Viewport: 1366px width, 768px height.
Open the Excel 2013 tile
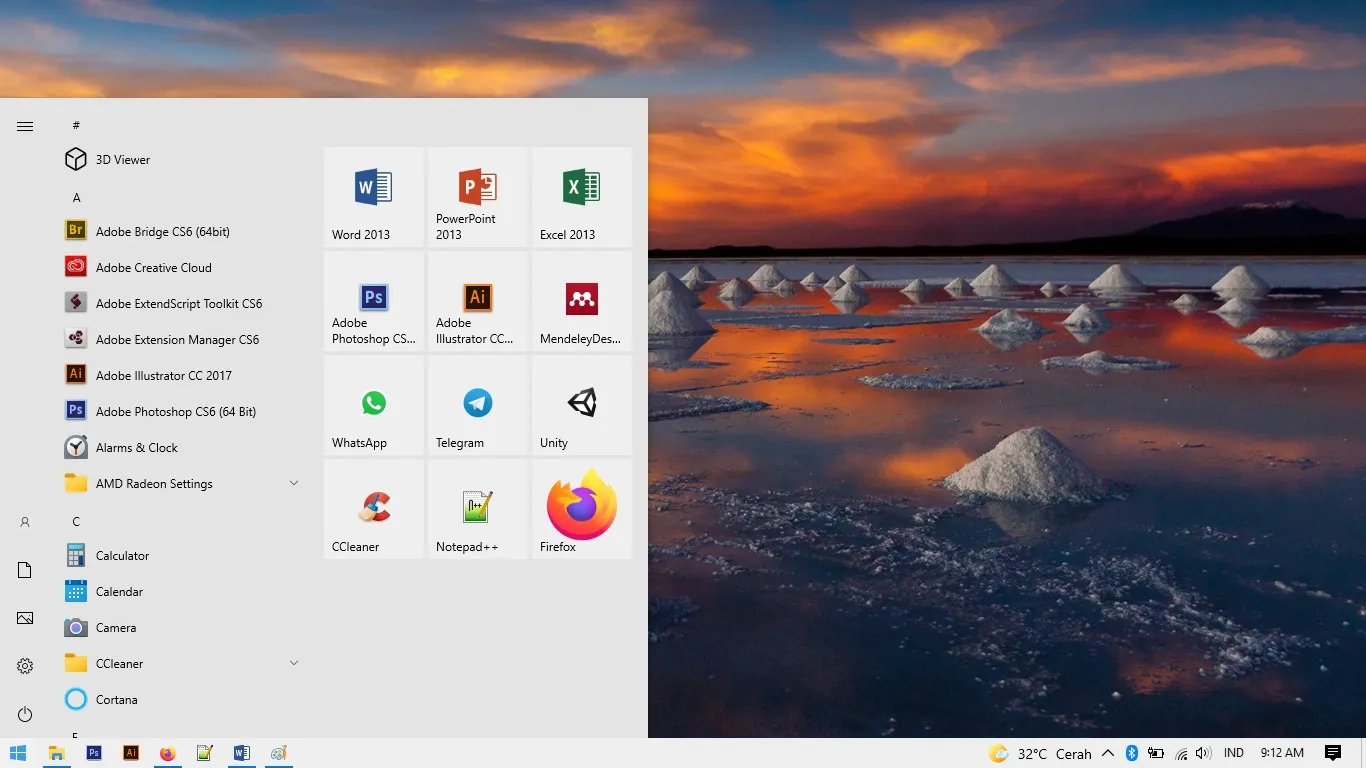[582, 197]
